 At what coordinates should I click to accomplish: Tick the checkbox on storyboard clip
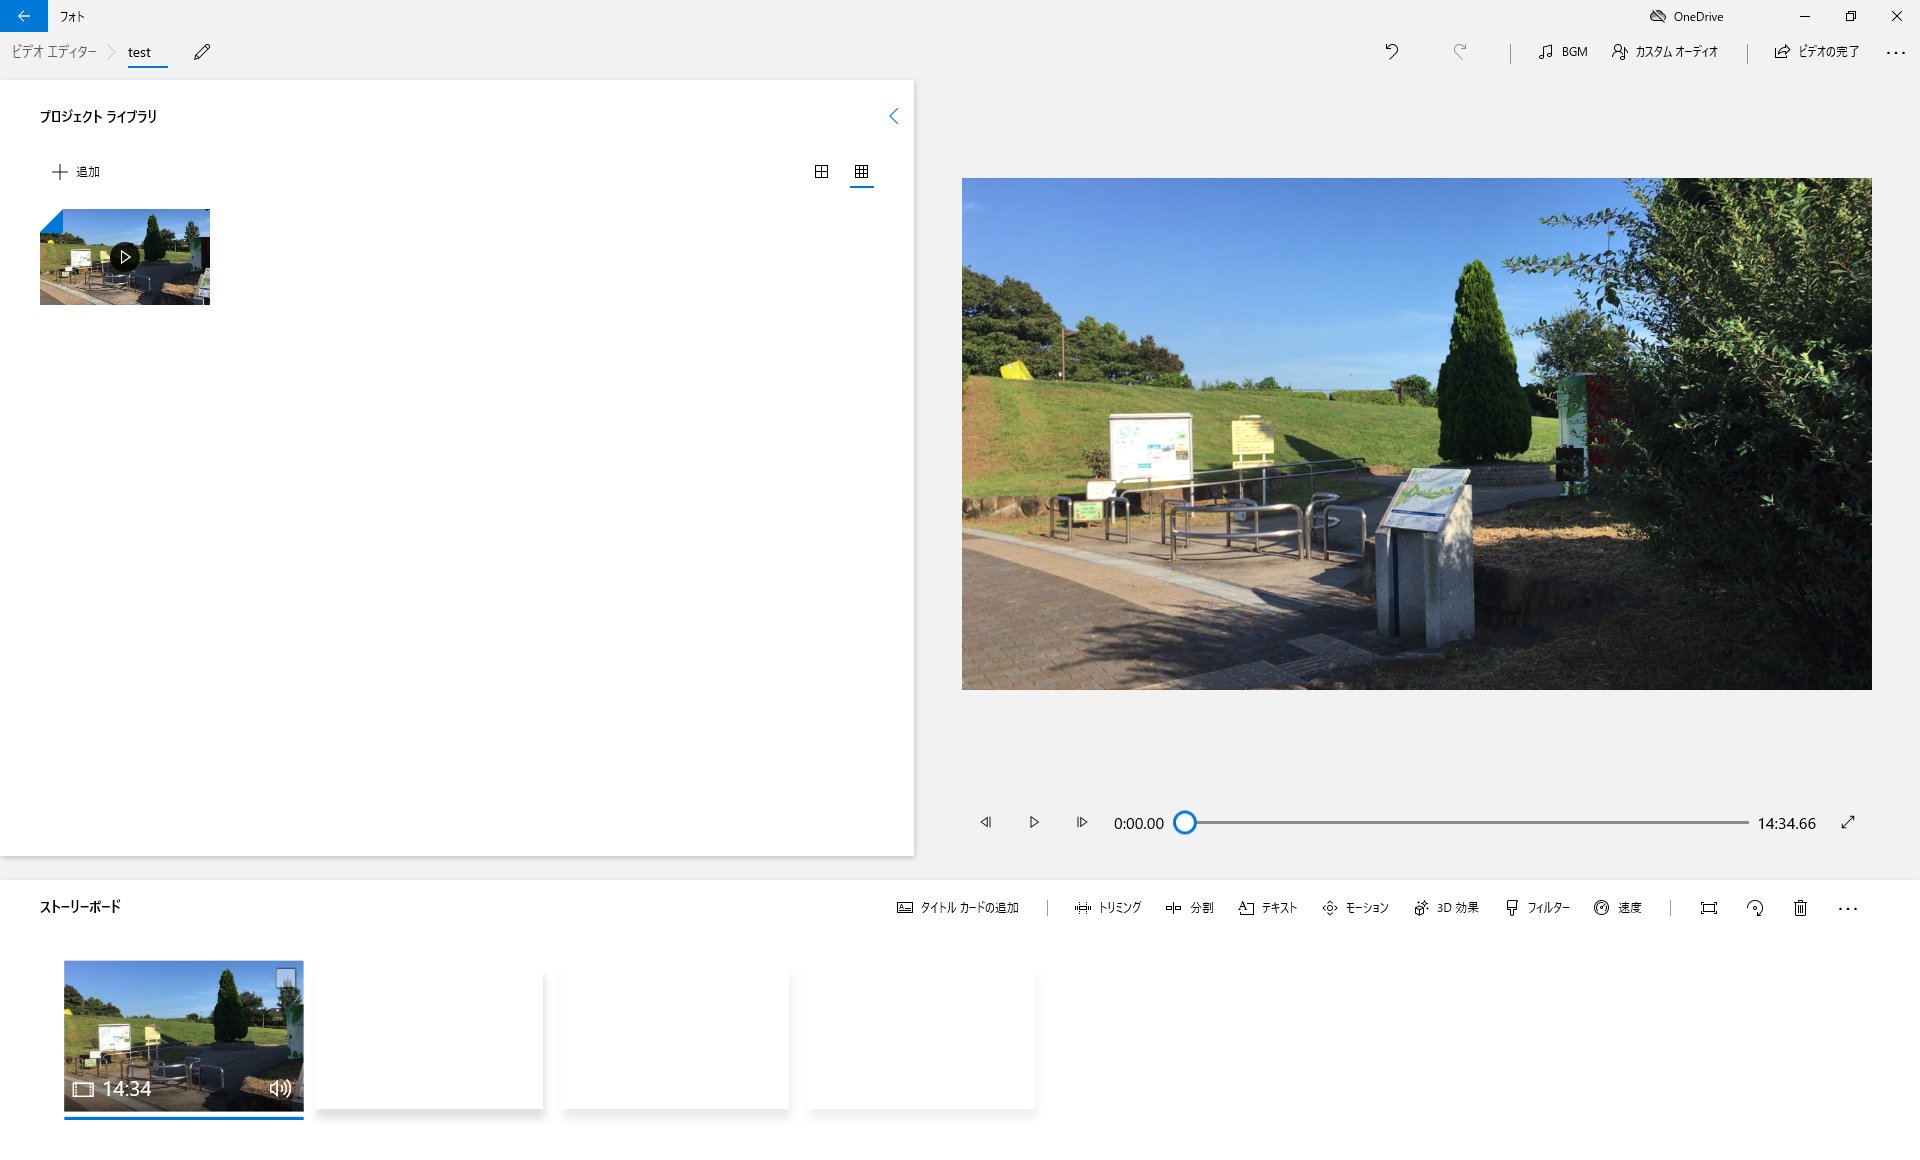(x=286, y=977)
